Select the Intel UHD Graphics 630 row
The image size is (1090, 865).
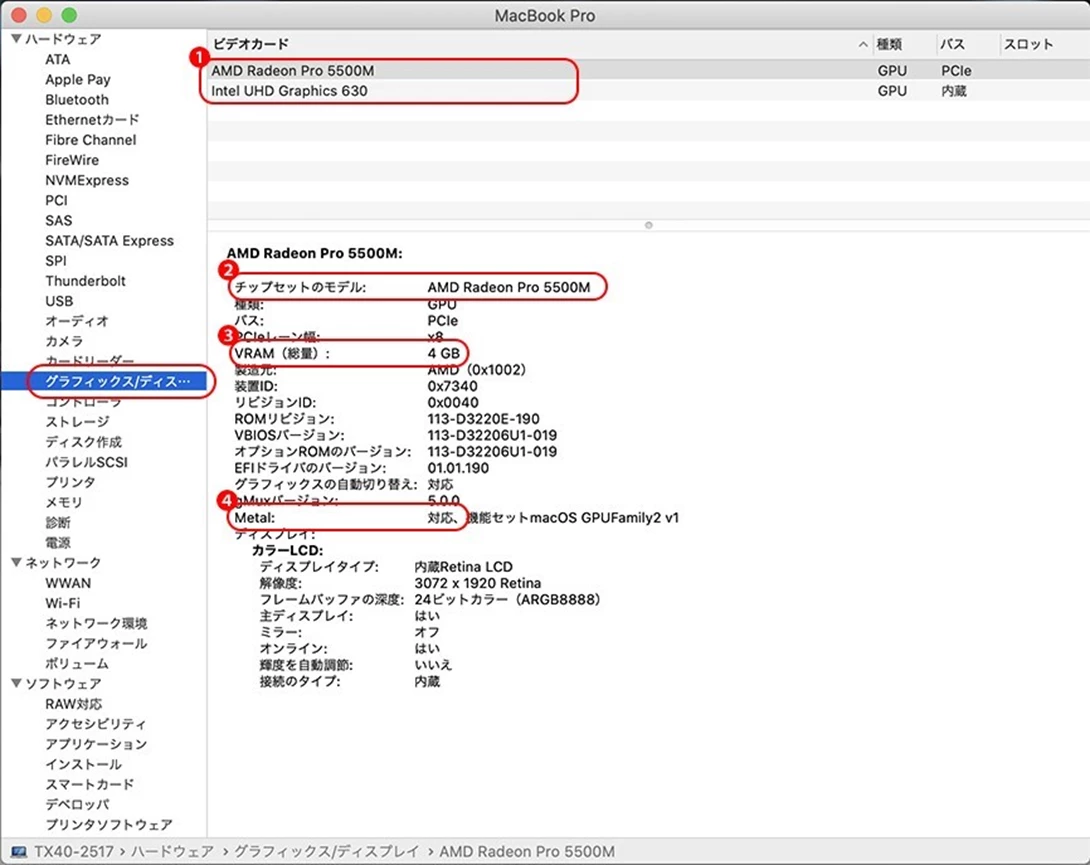[x=648, y=90]
